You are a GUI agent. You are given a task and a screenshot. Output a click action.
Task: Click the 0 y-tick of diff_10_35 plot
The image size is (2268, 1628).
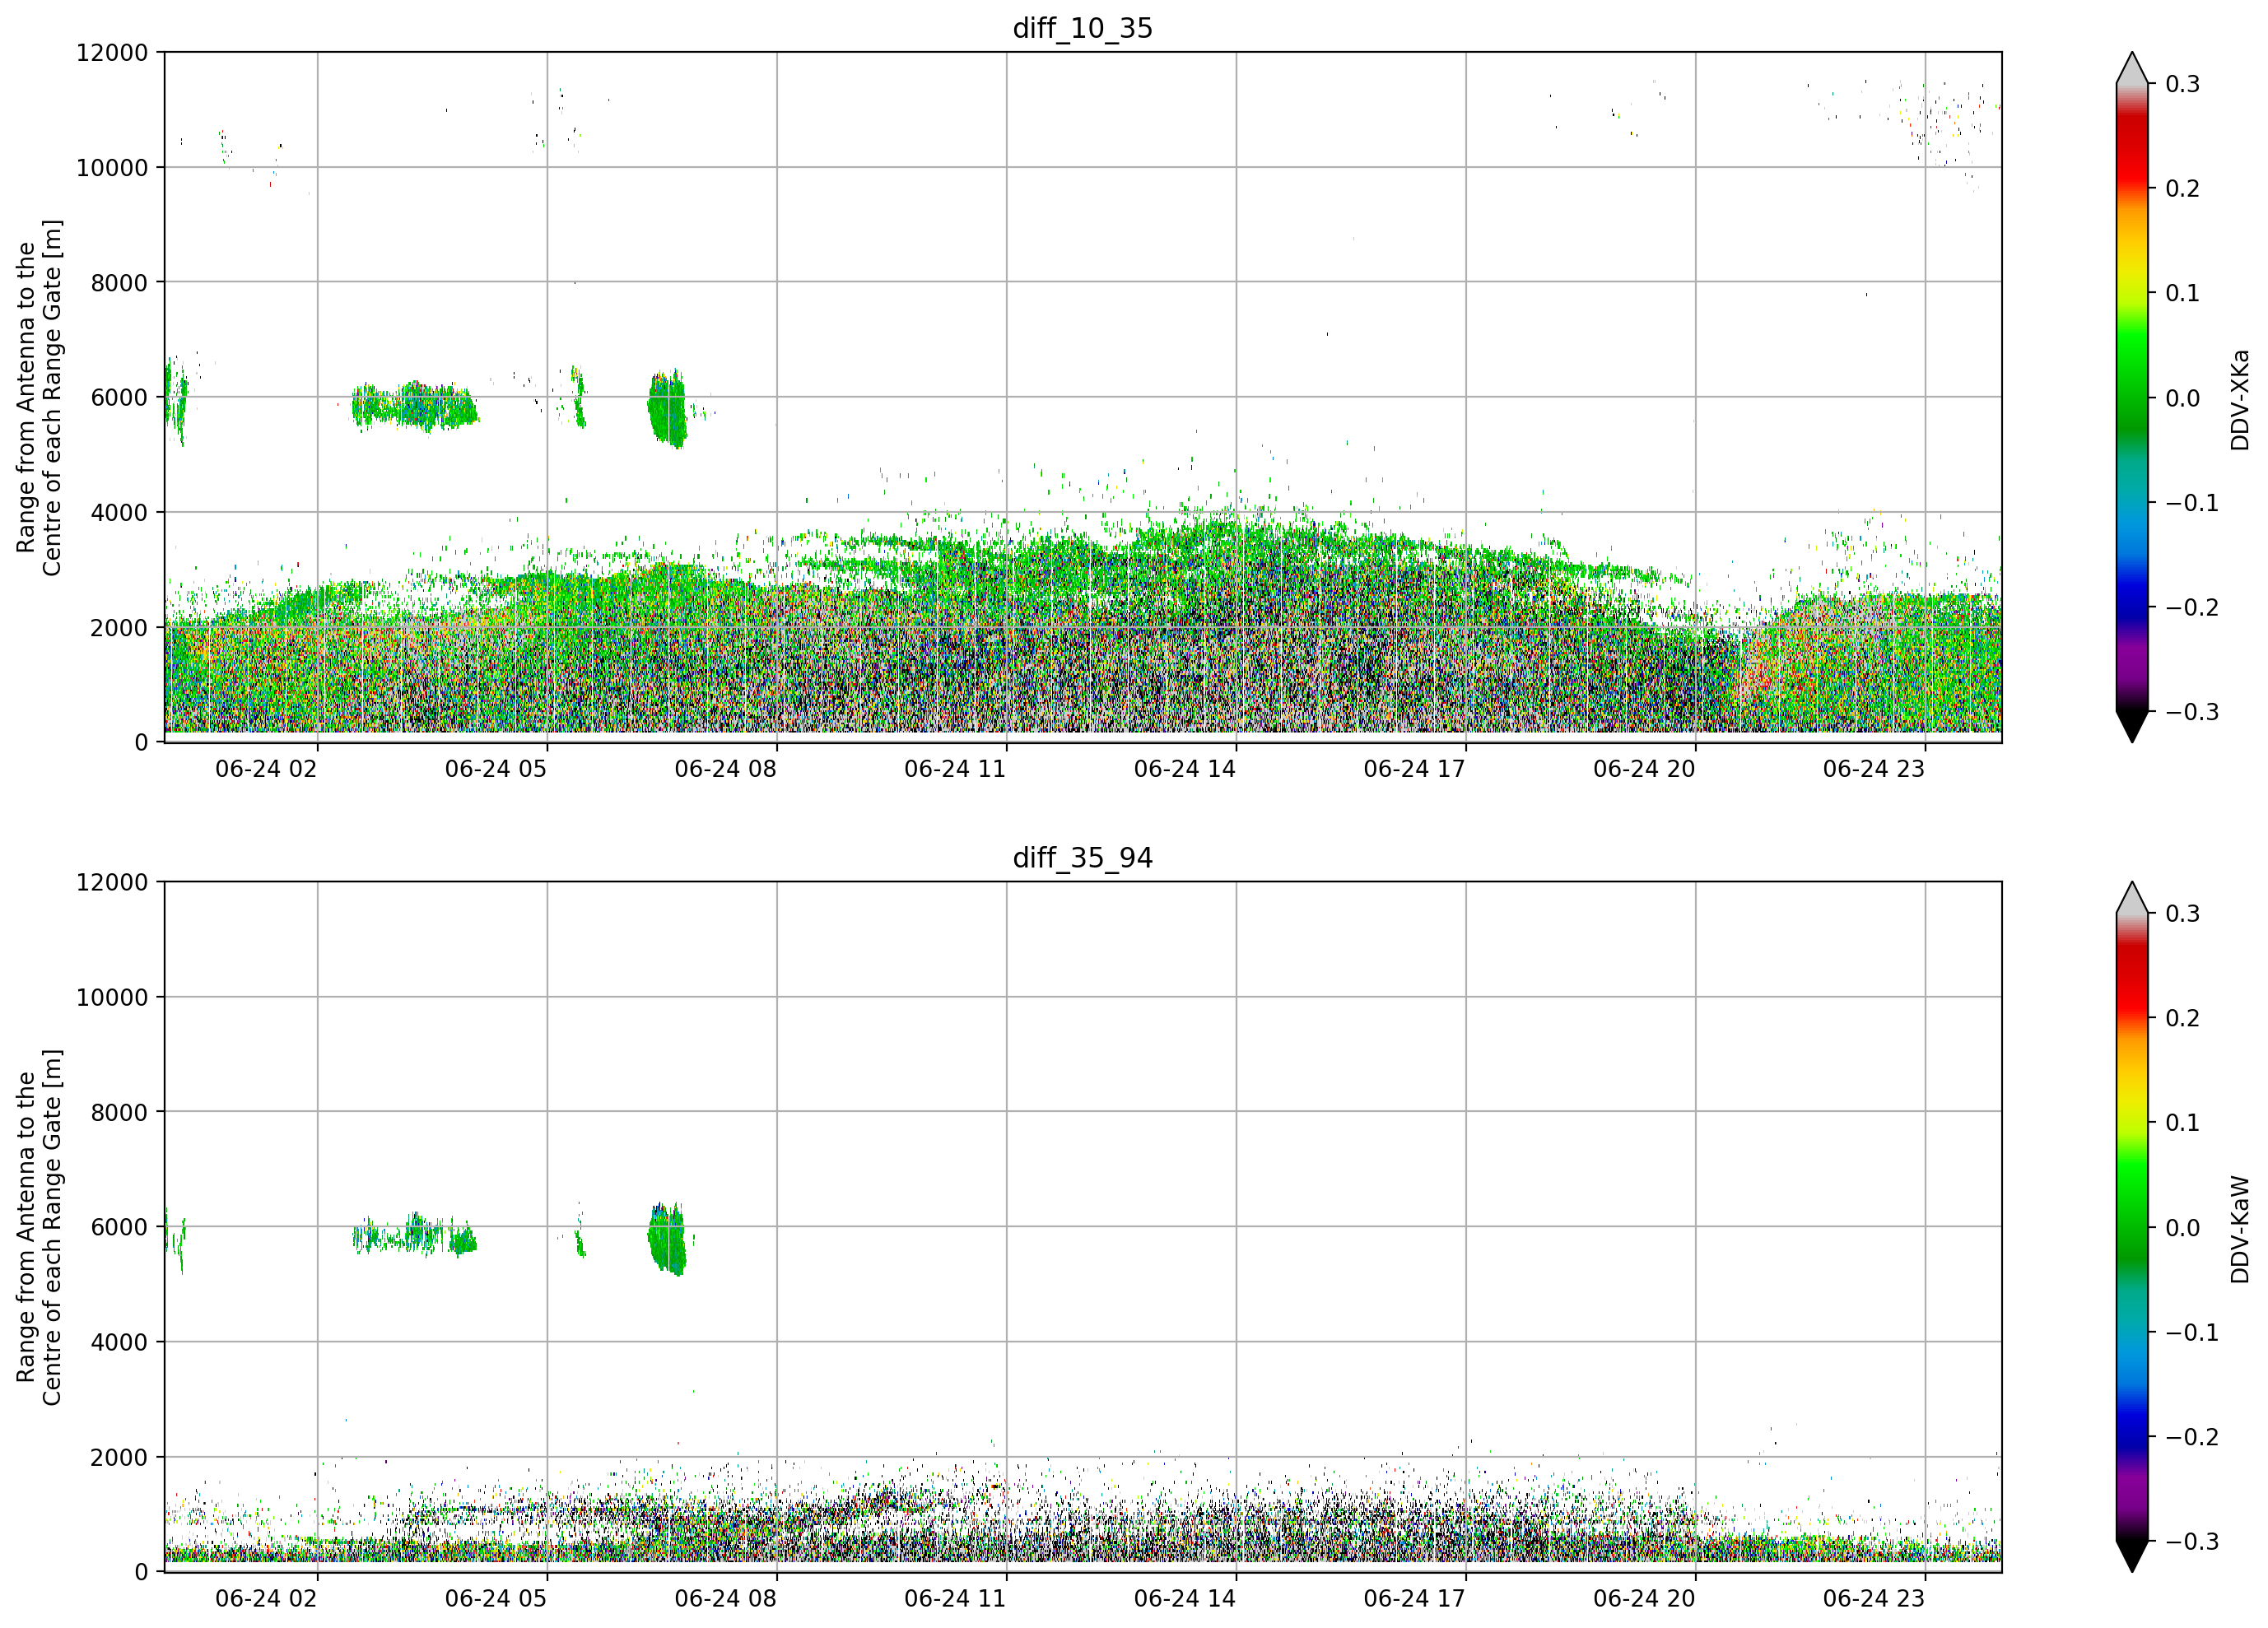[x=141, y=743]
